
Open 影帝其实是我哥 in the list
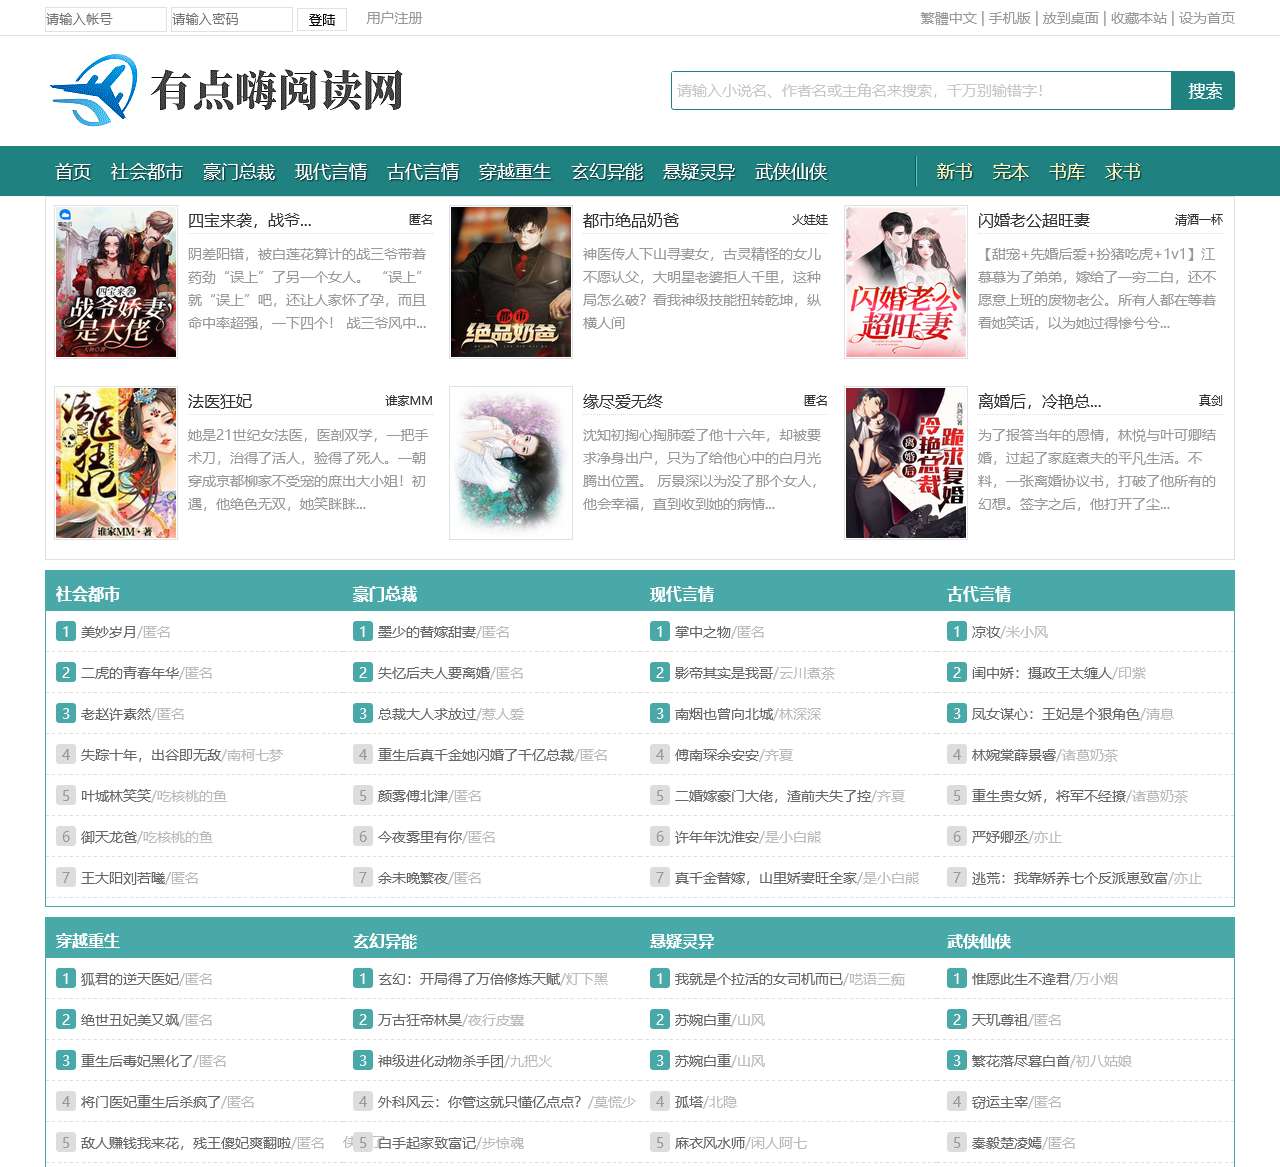coord(724,673)
